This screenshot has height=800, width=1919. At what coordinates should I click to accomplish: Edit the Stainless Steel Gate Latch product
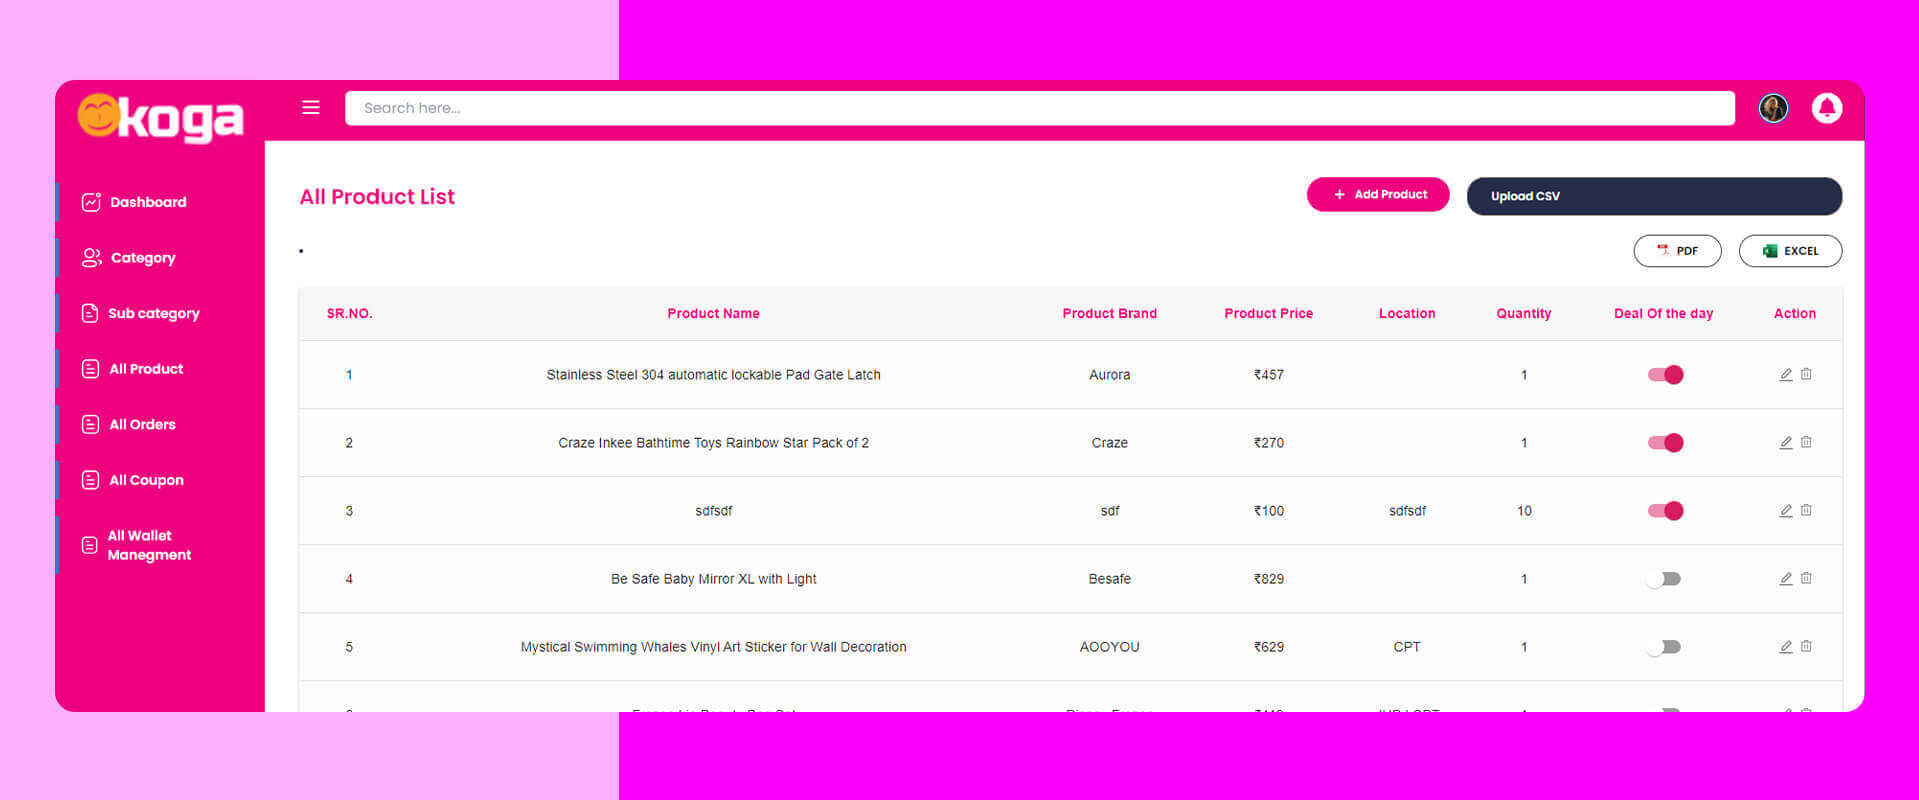[1785, 375]
